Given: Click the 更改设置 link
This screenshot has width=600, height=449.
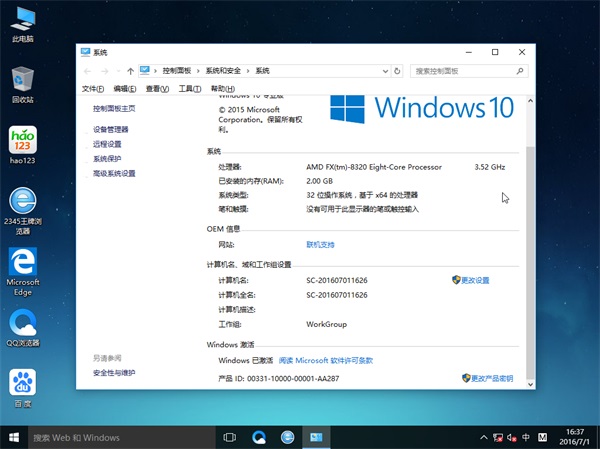Looking at the screenshot, I should tap(475, 281).
